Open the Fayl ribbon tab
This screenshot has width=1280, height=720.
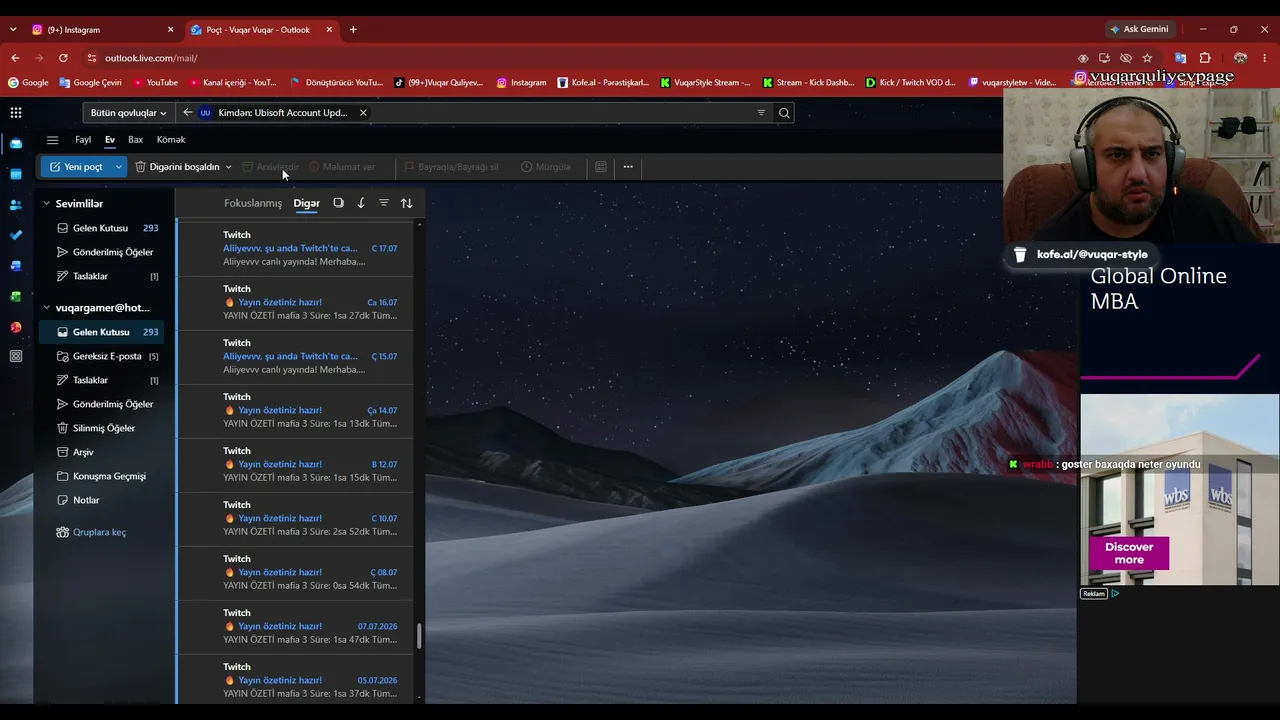83,140
